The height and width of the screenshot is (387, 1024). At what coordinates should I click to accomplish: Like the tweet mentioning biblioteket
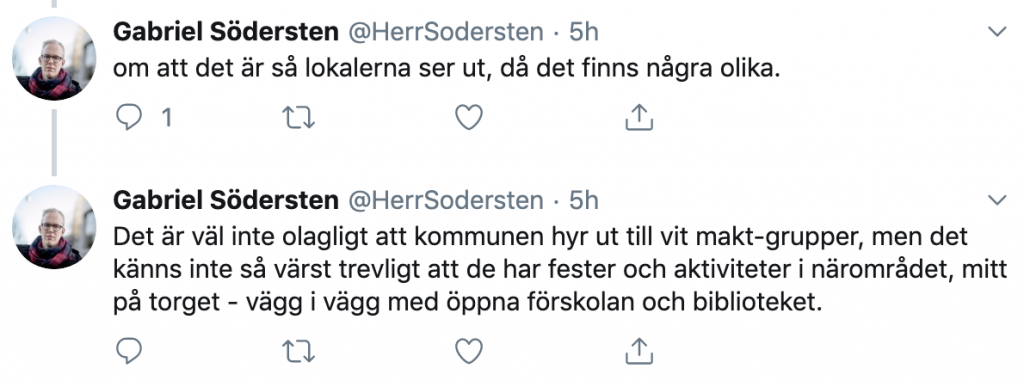coord(468,351)
